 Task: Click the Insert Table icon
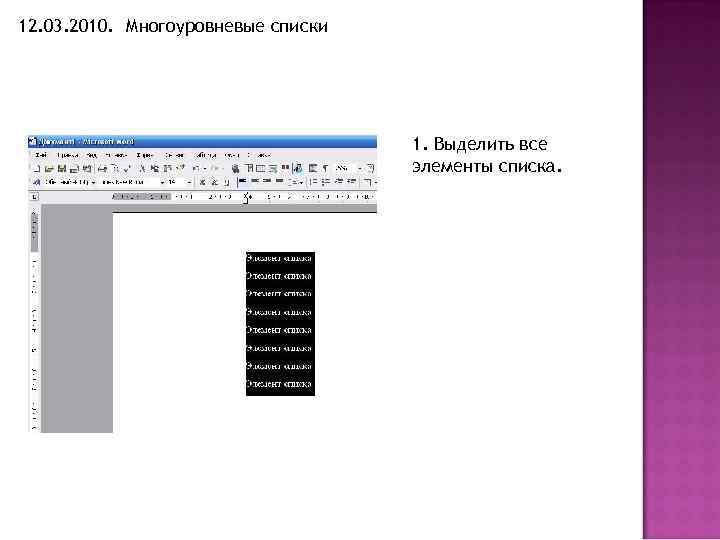tap(261, 169)
